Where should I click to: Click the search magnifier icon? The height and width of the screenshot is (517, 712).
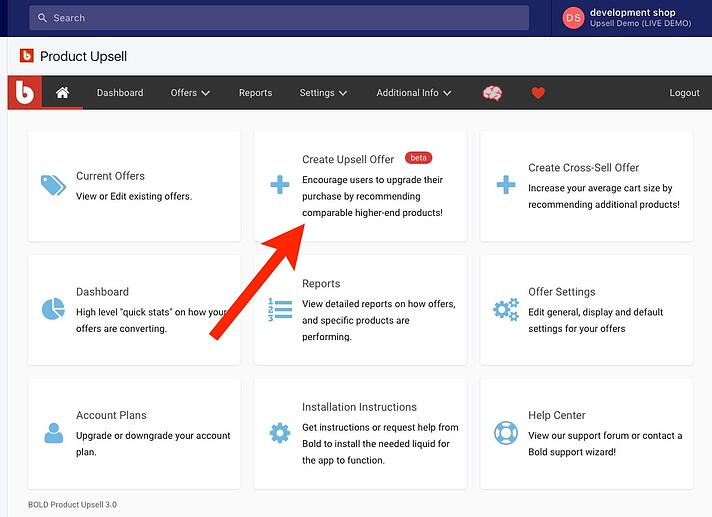pos(42,18)
